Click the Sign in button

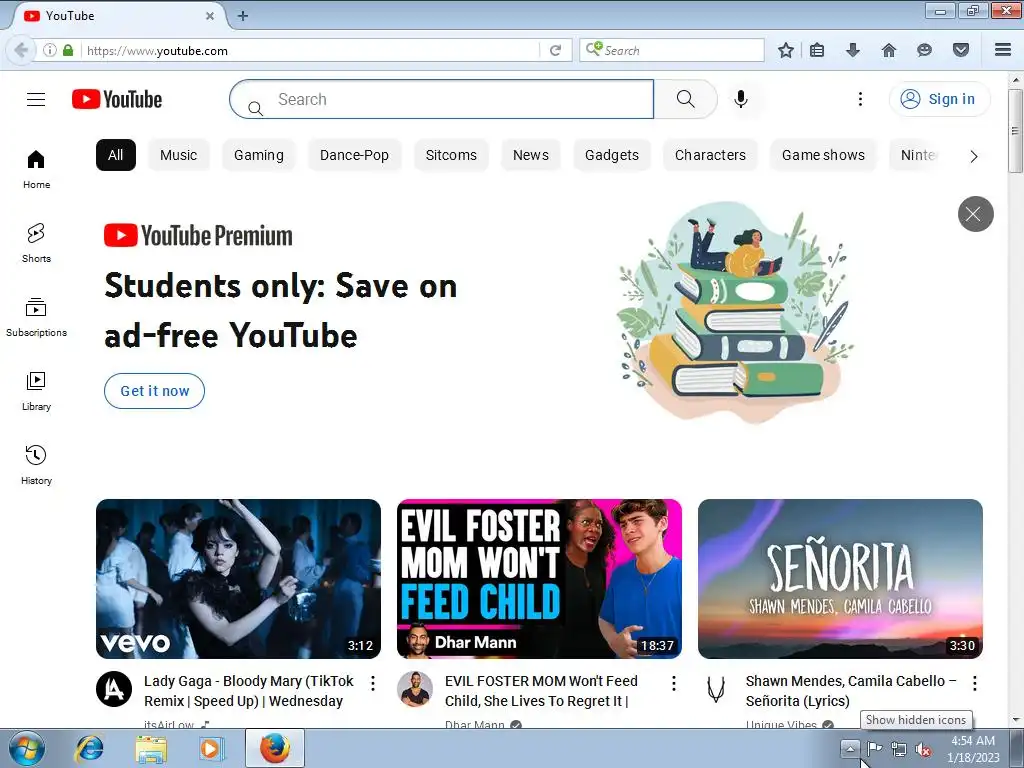(939, 99)
